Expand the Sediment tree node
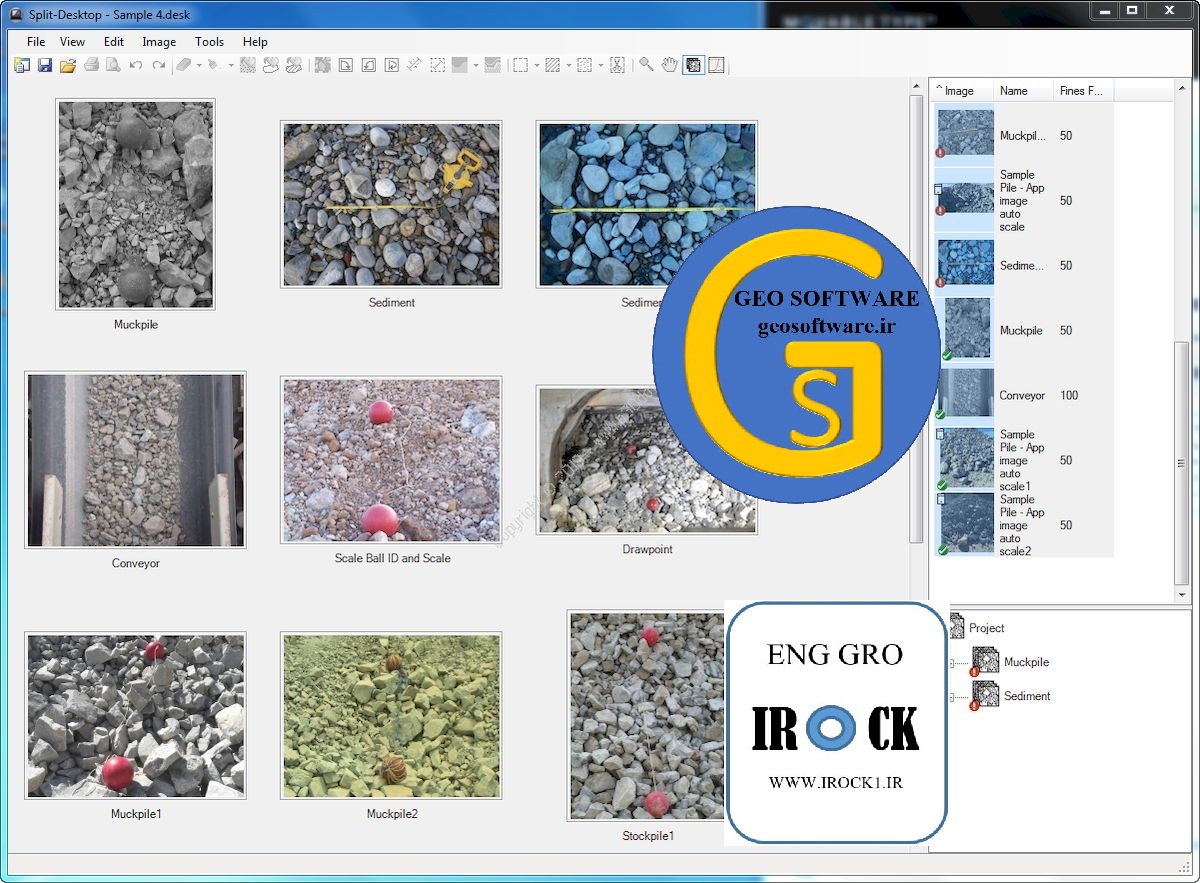The image size is (1200, 883). coord(951,696)
